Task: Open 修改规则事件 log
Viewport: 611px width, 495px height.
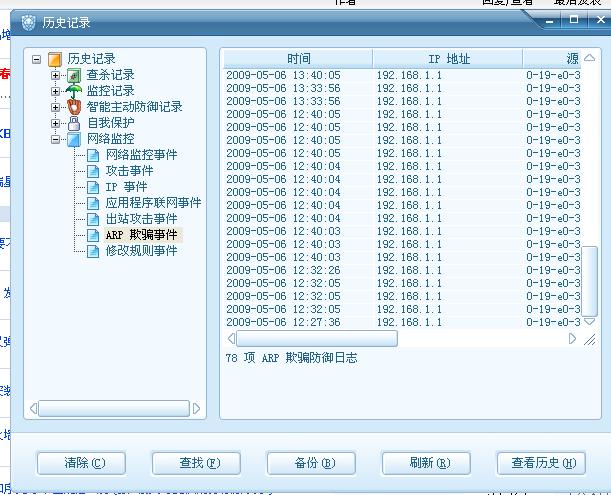Action: (141, 251)
